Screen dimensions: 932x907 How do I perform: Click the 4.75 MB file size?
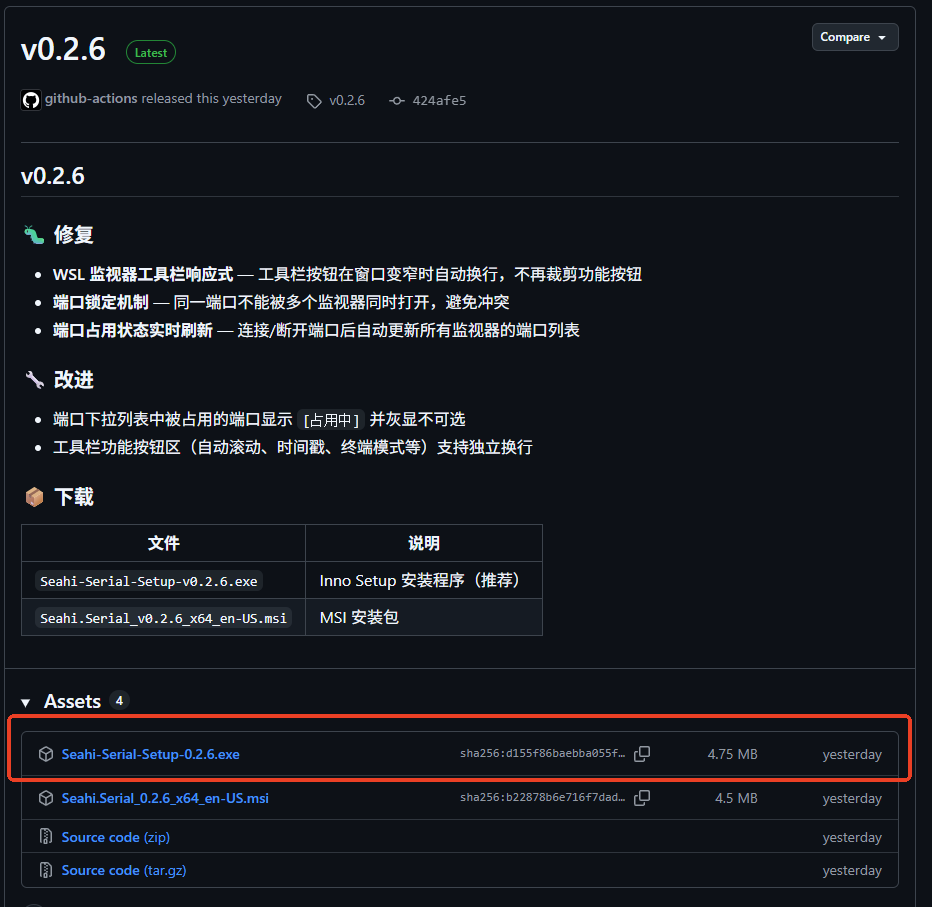tap(732, 754)
